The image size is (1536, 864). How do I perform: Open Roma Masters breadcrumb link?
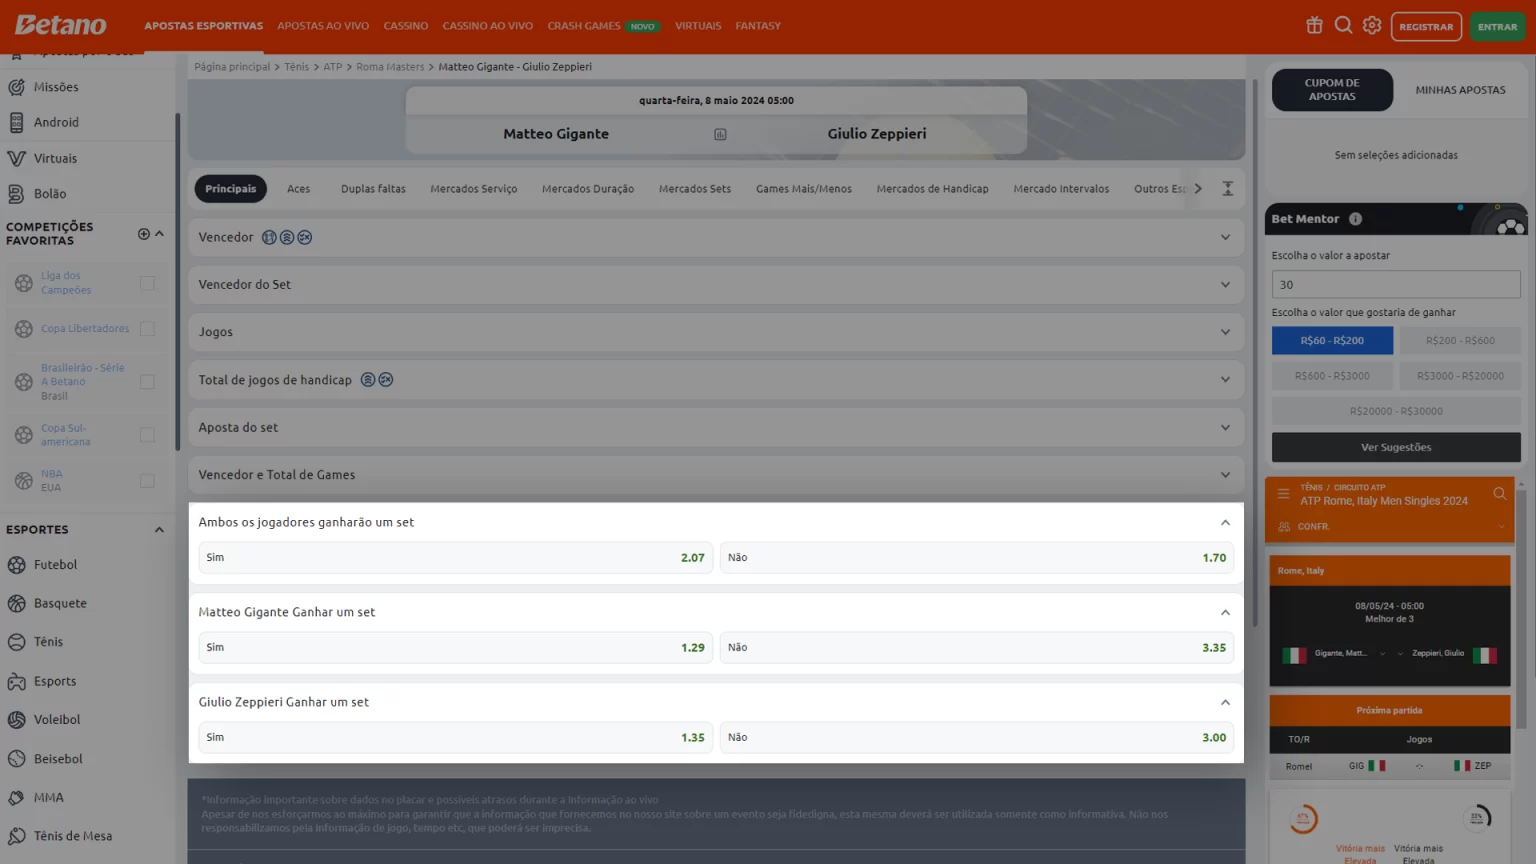pyautogui.click(x=390, y=67)
